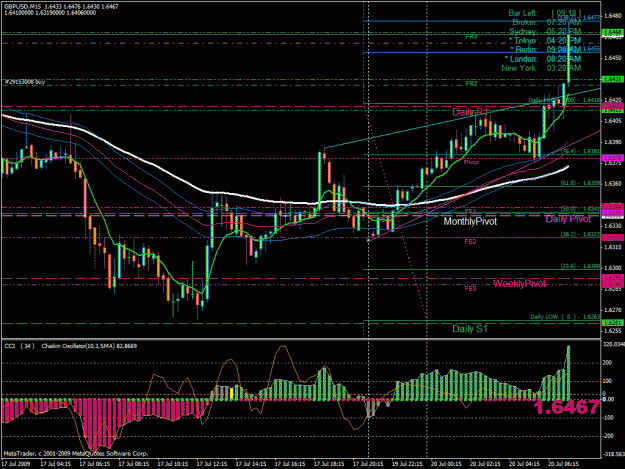The width and height of the screenshot is (625, 469).
Task: Click the '17 Jul 2009' time axis label
Action: pyautogui.click(x=16, y=464)
